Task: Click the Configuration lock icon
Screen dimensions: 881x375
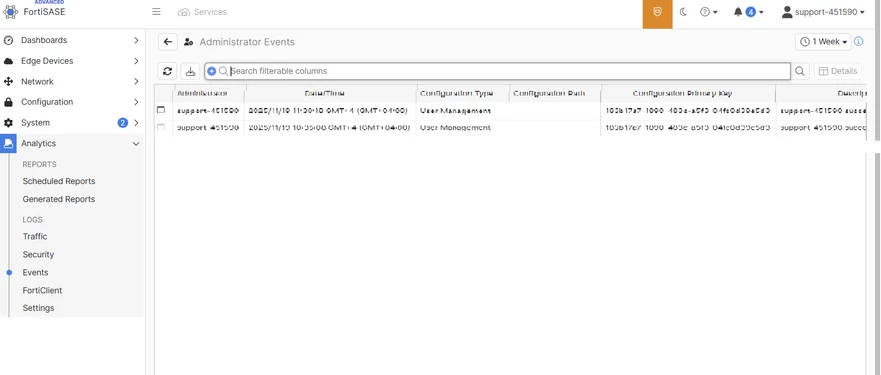Action: (8, 102)
